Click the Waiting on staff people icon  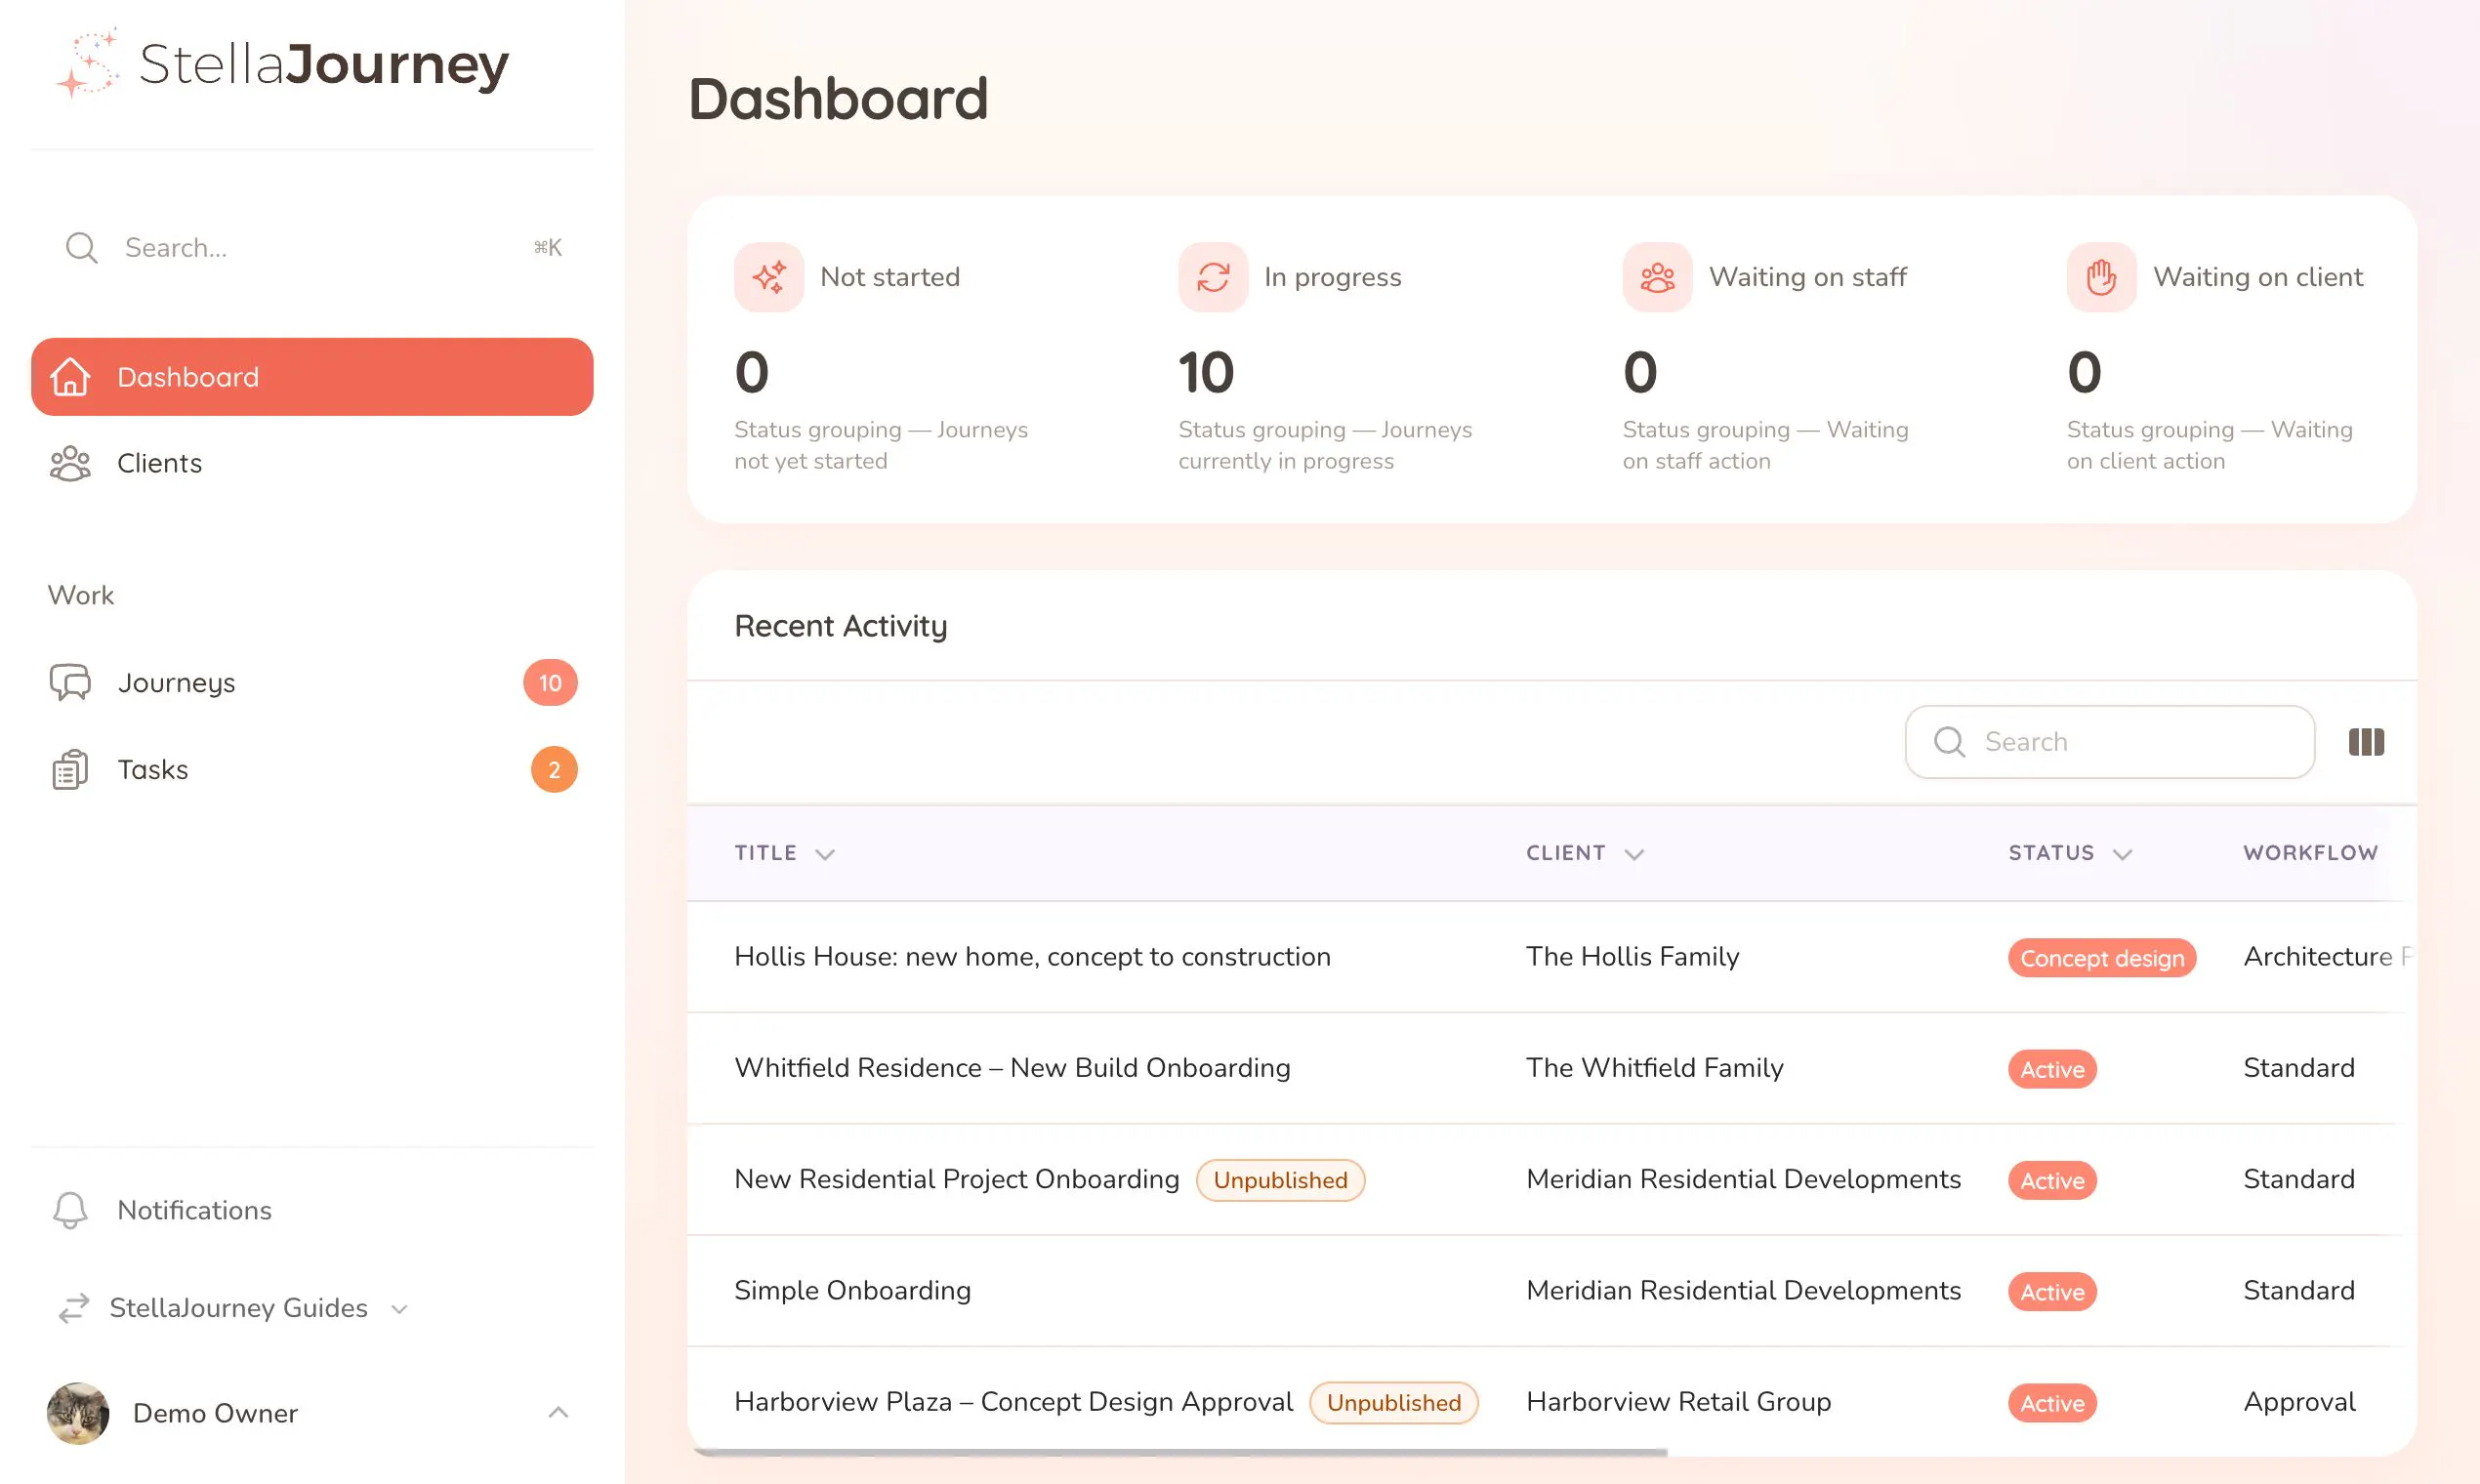coord(1657,277)
